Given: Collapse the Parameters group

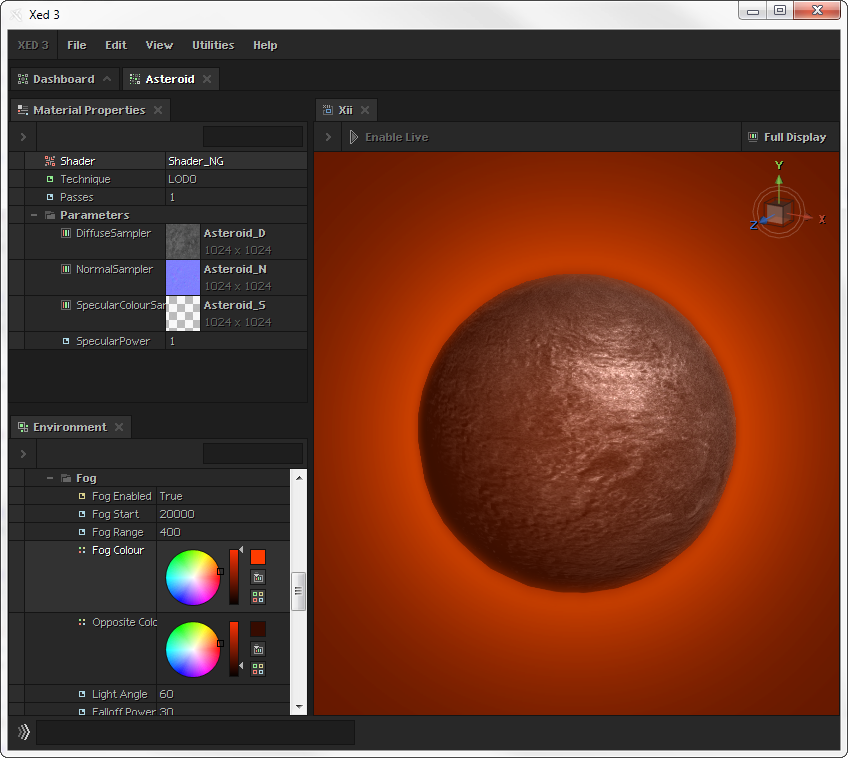Looking at the screenshot, I should [34, 215].
